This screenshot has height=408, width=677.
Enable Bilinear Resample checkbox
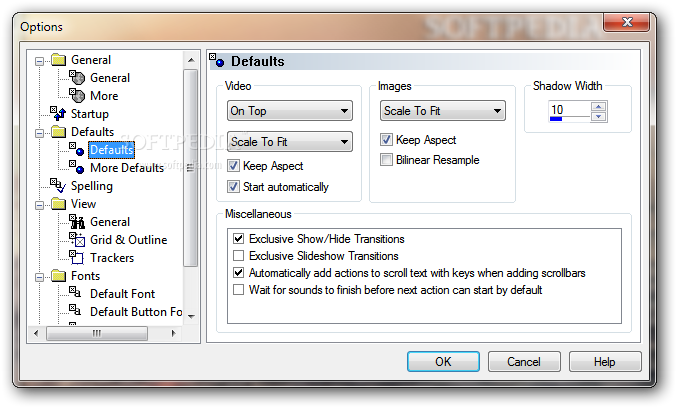386,160
